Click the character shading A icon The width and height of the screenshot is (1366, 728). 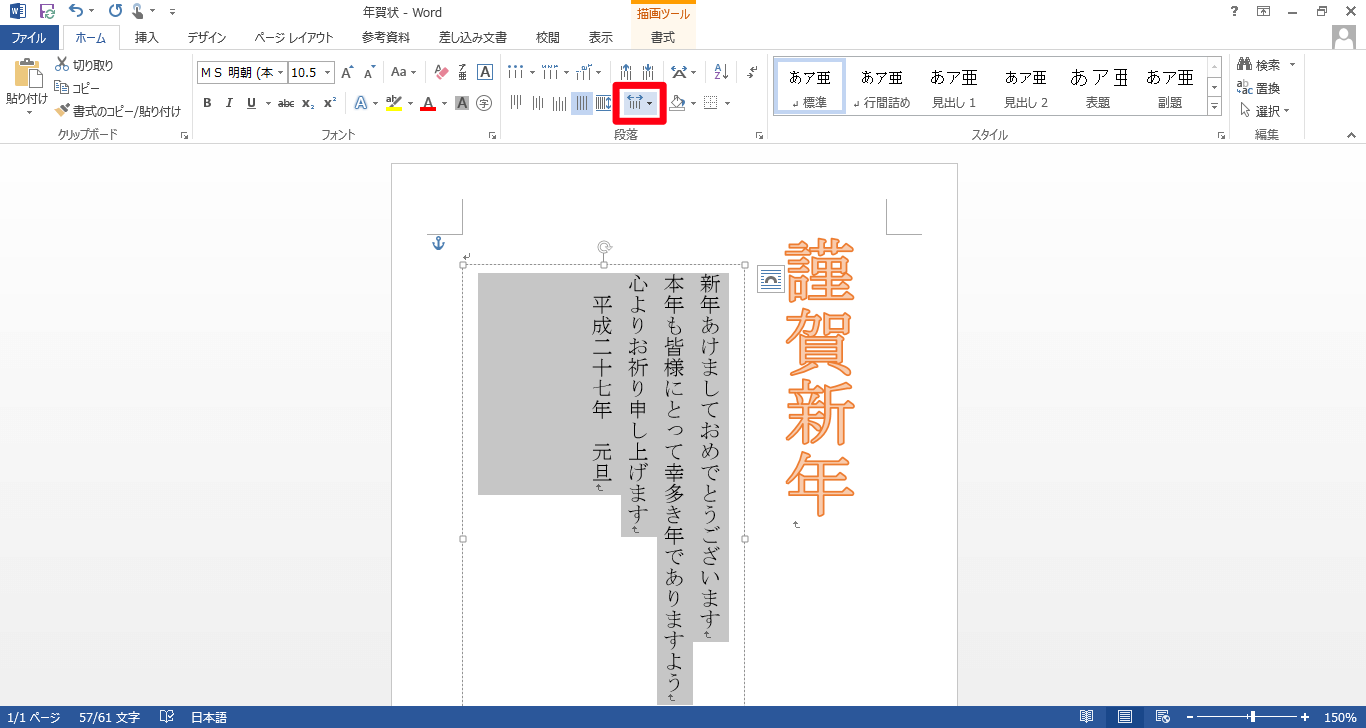(462, 103)
